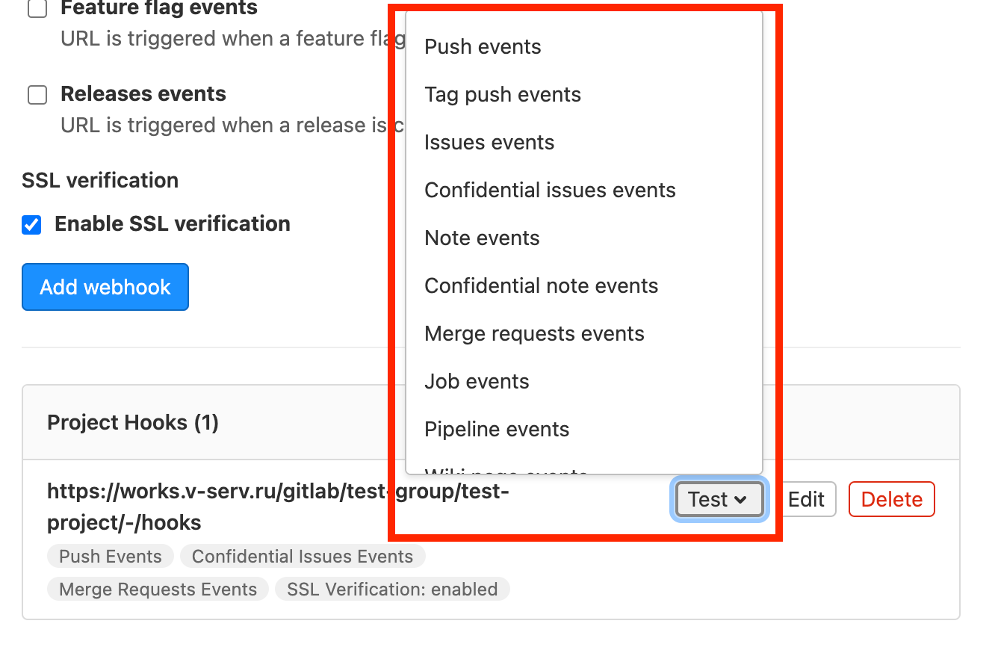999x662 pixels.
Task: Click the Add webhook button
Action: [105, 287]
